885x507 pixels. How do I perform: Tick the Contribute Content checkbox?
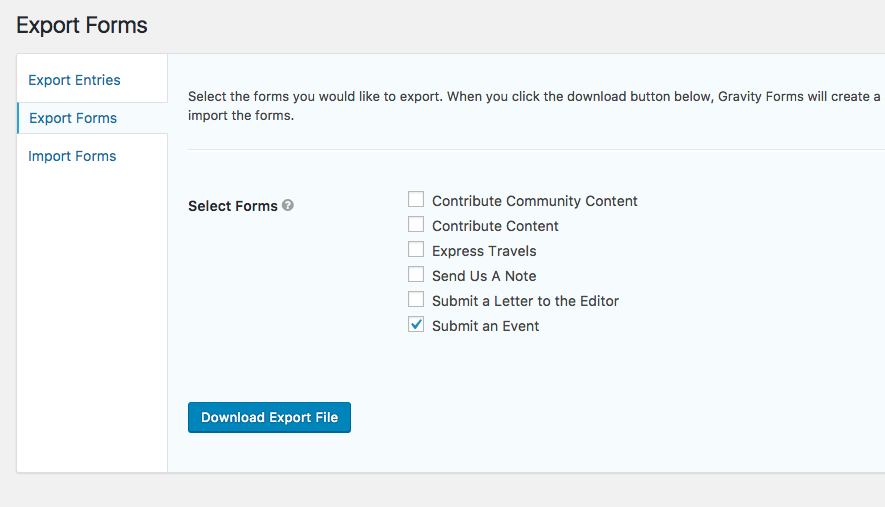point(416,225)
